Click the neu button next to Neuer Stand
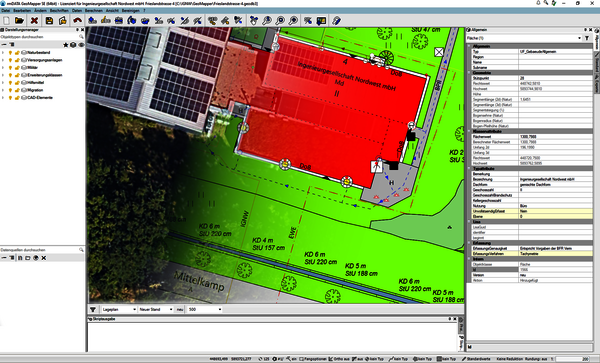The image size is (600, 363). click(x=180, y=309)
